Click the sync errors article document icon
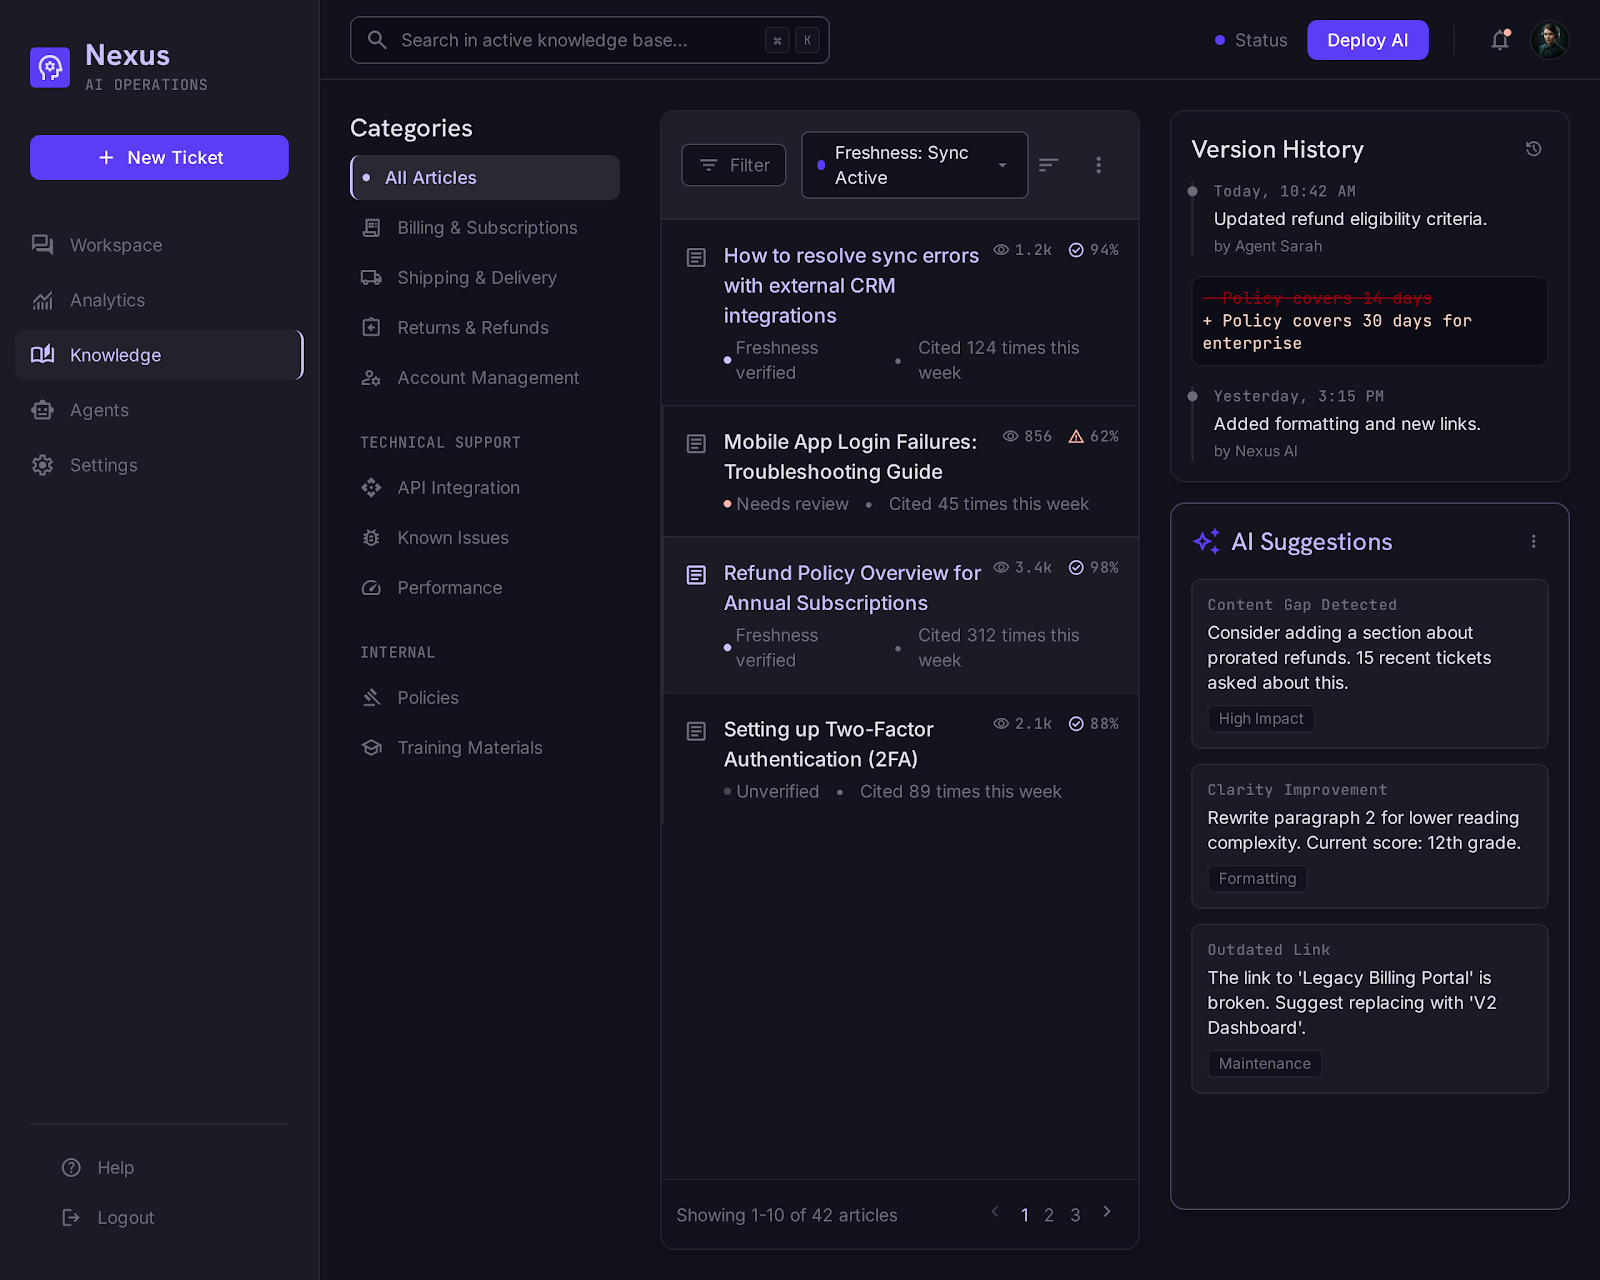 696,257
